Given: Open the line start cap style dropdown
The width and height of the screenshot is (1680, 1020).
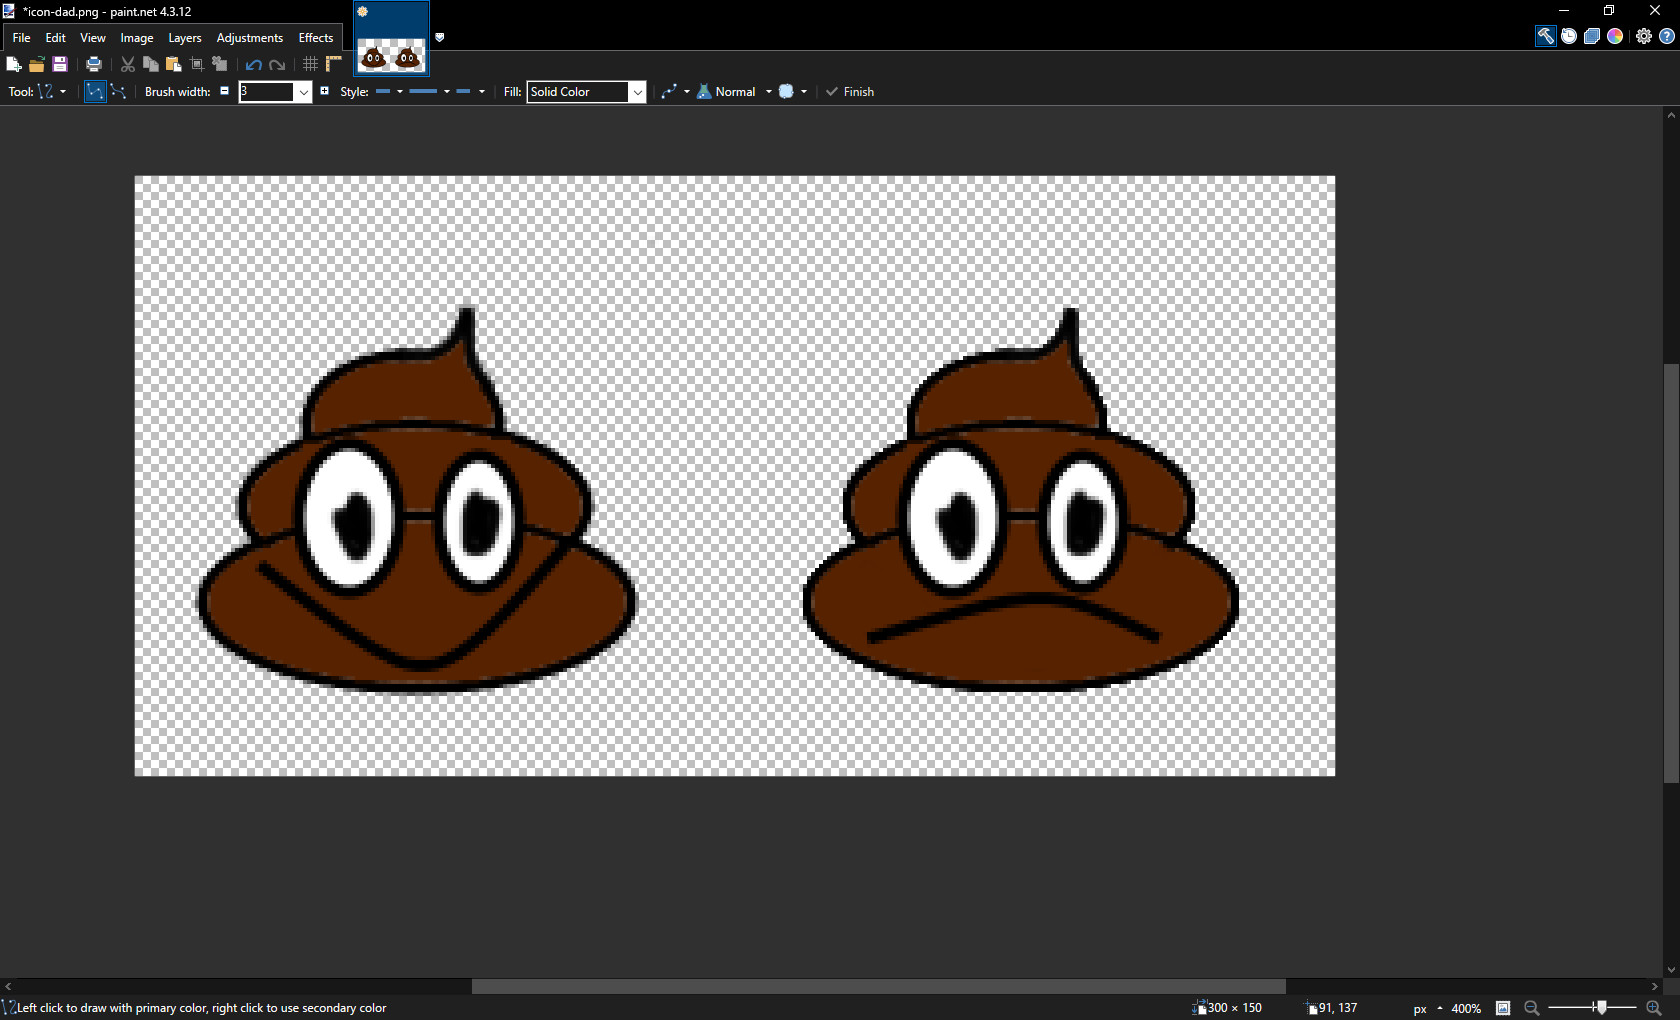Looking at the screenshot, I should (389, 91).
